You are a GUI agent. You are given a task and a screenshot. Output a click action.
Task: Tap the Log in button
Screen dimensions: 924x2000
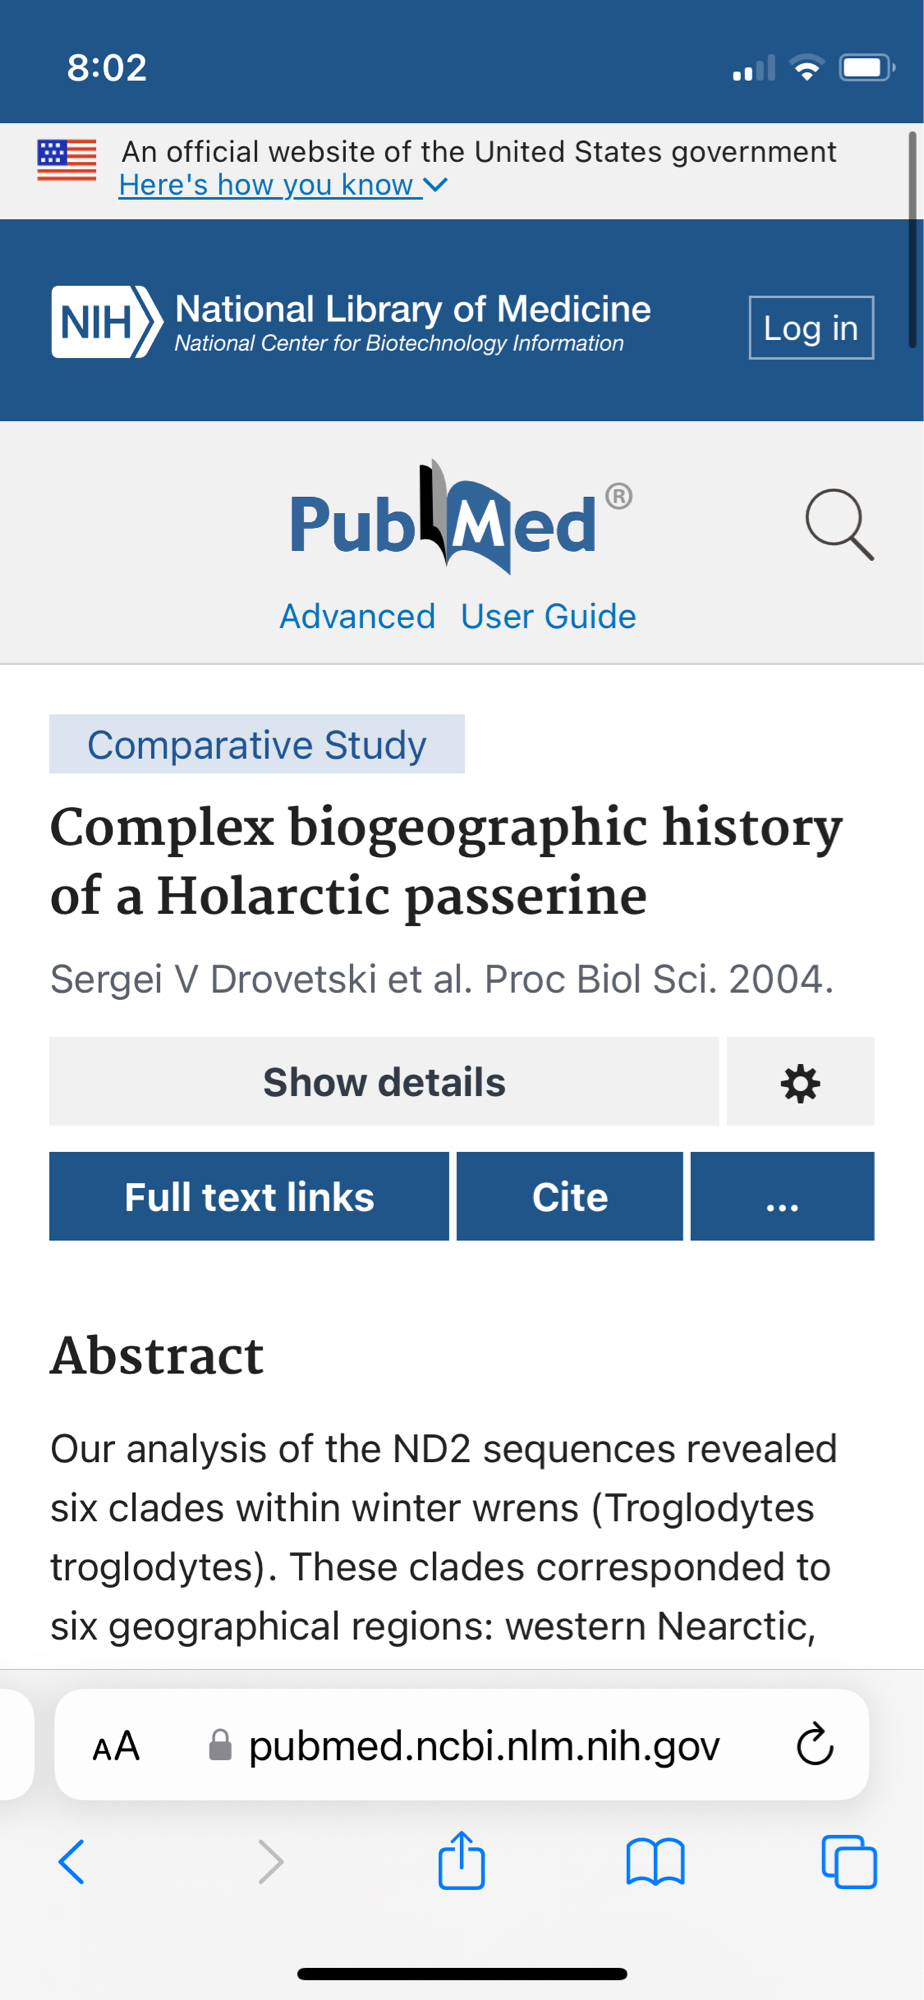[x=811, y=328]
